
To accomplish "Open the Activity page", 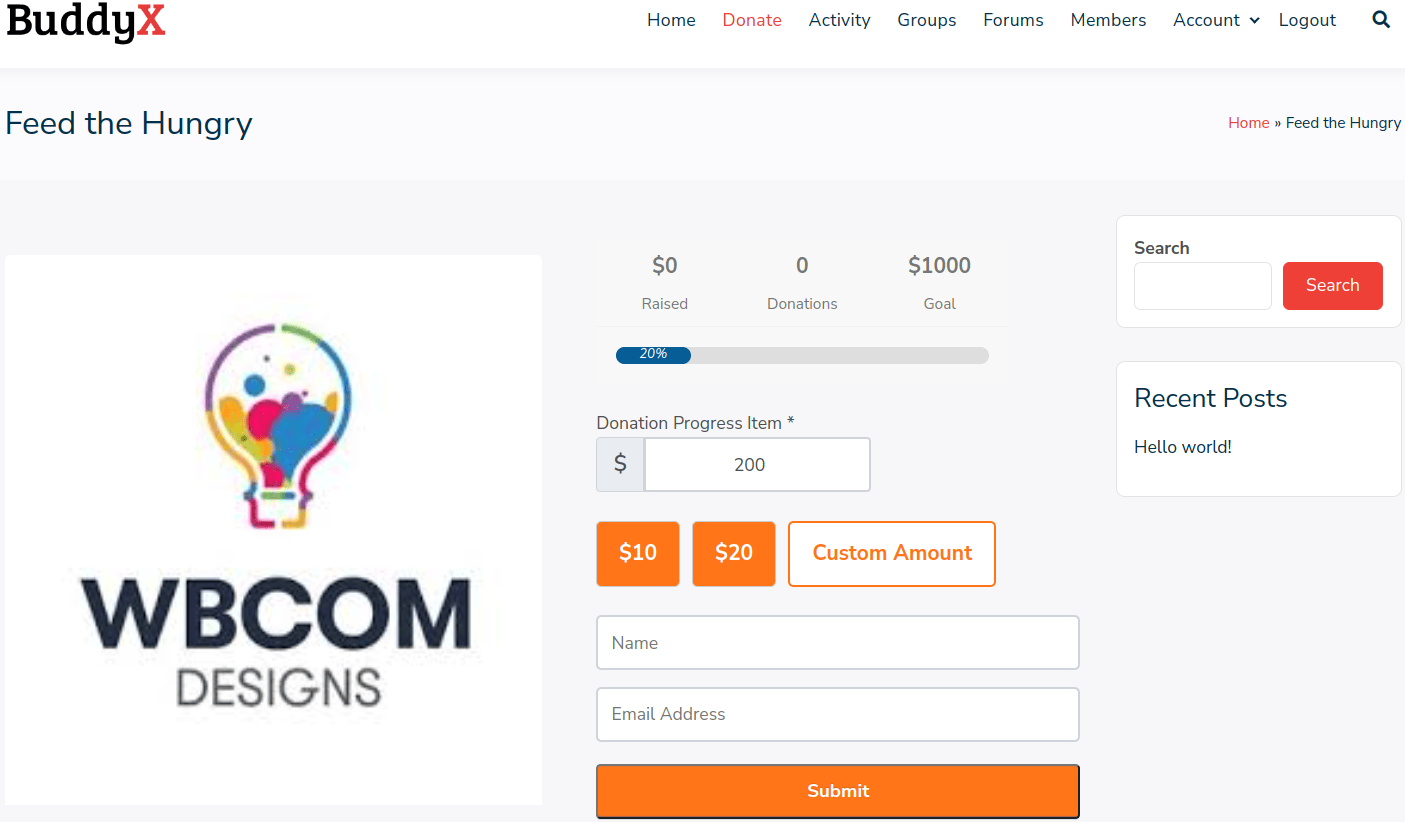I will click(839, 20).
